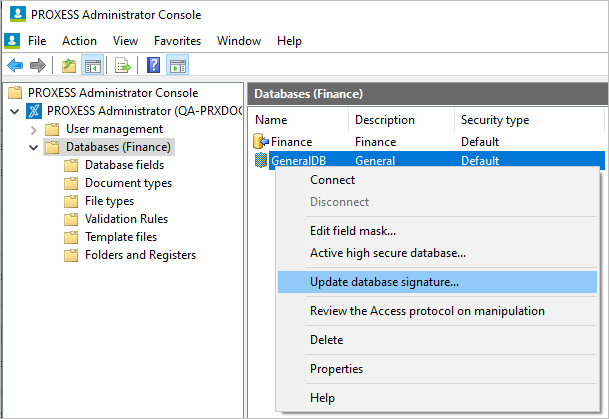Screen dimensions: 609x419
Task: Click the File types folder icon
Action: pyautogui.click(x=71, y=201)
